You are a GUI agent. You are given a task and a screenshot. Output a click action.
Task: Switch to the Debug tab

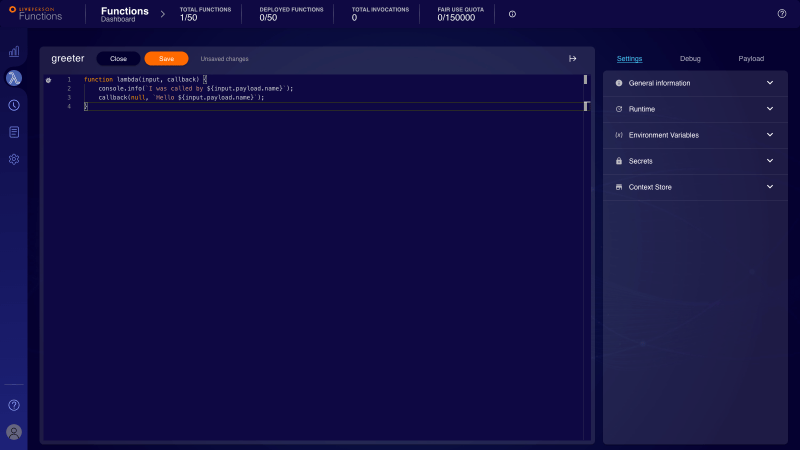(690, 59)
